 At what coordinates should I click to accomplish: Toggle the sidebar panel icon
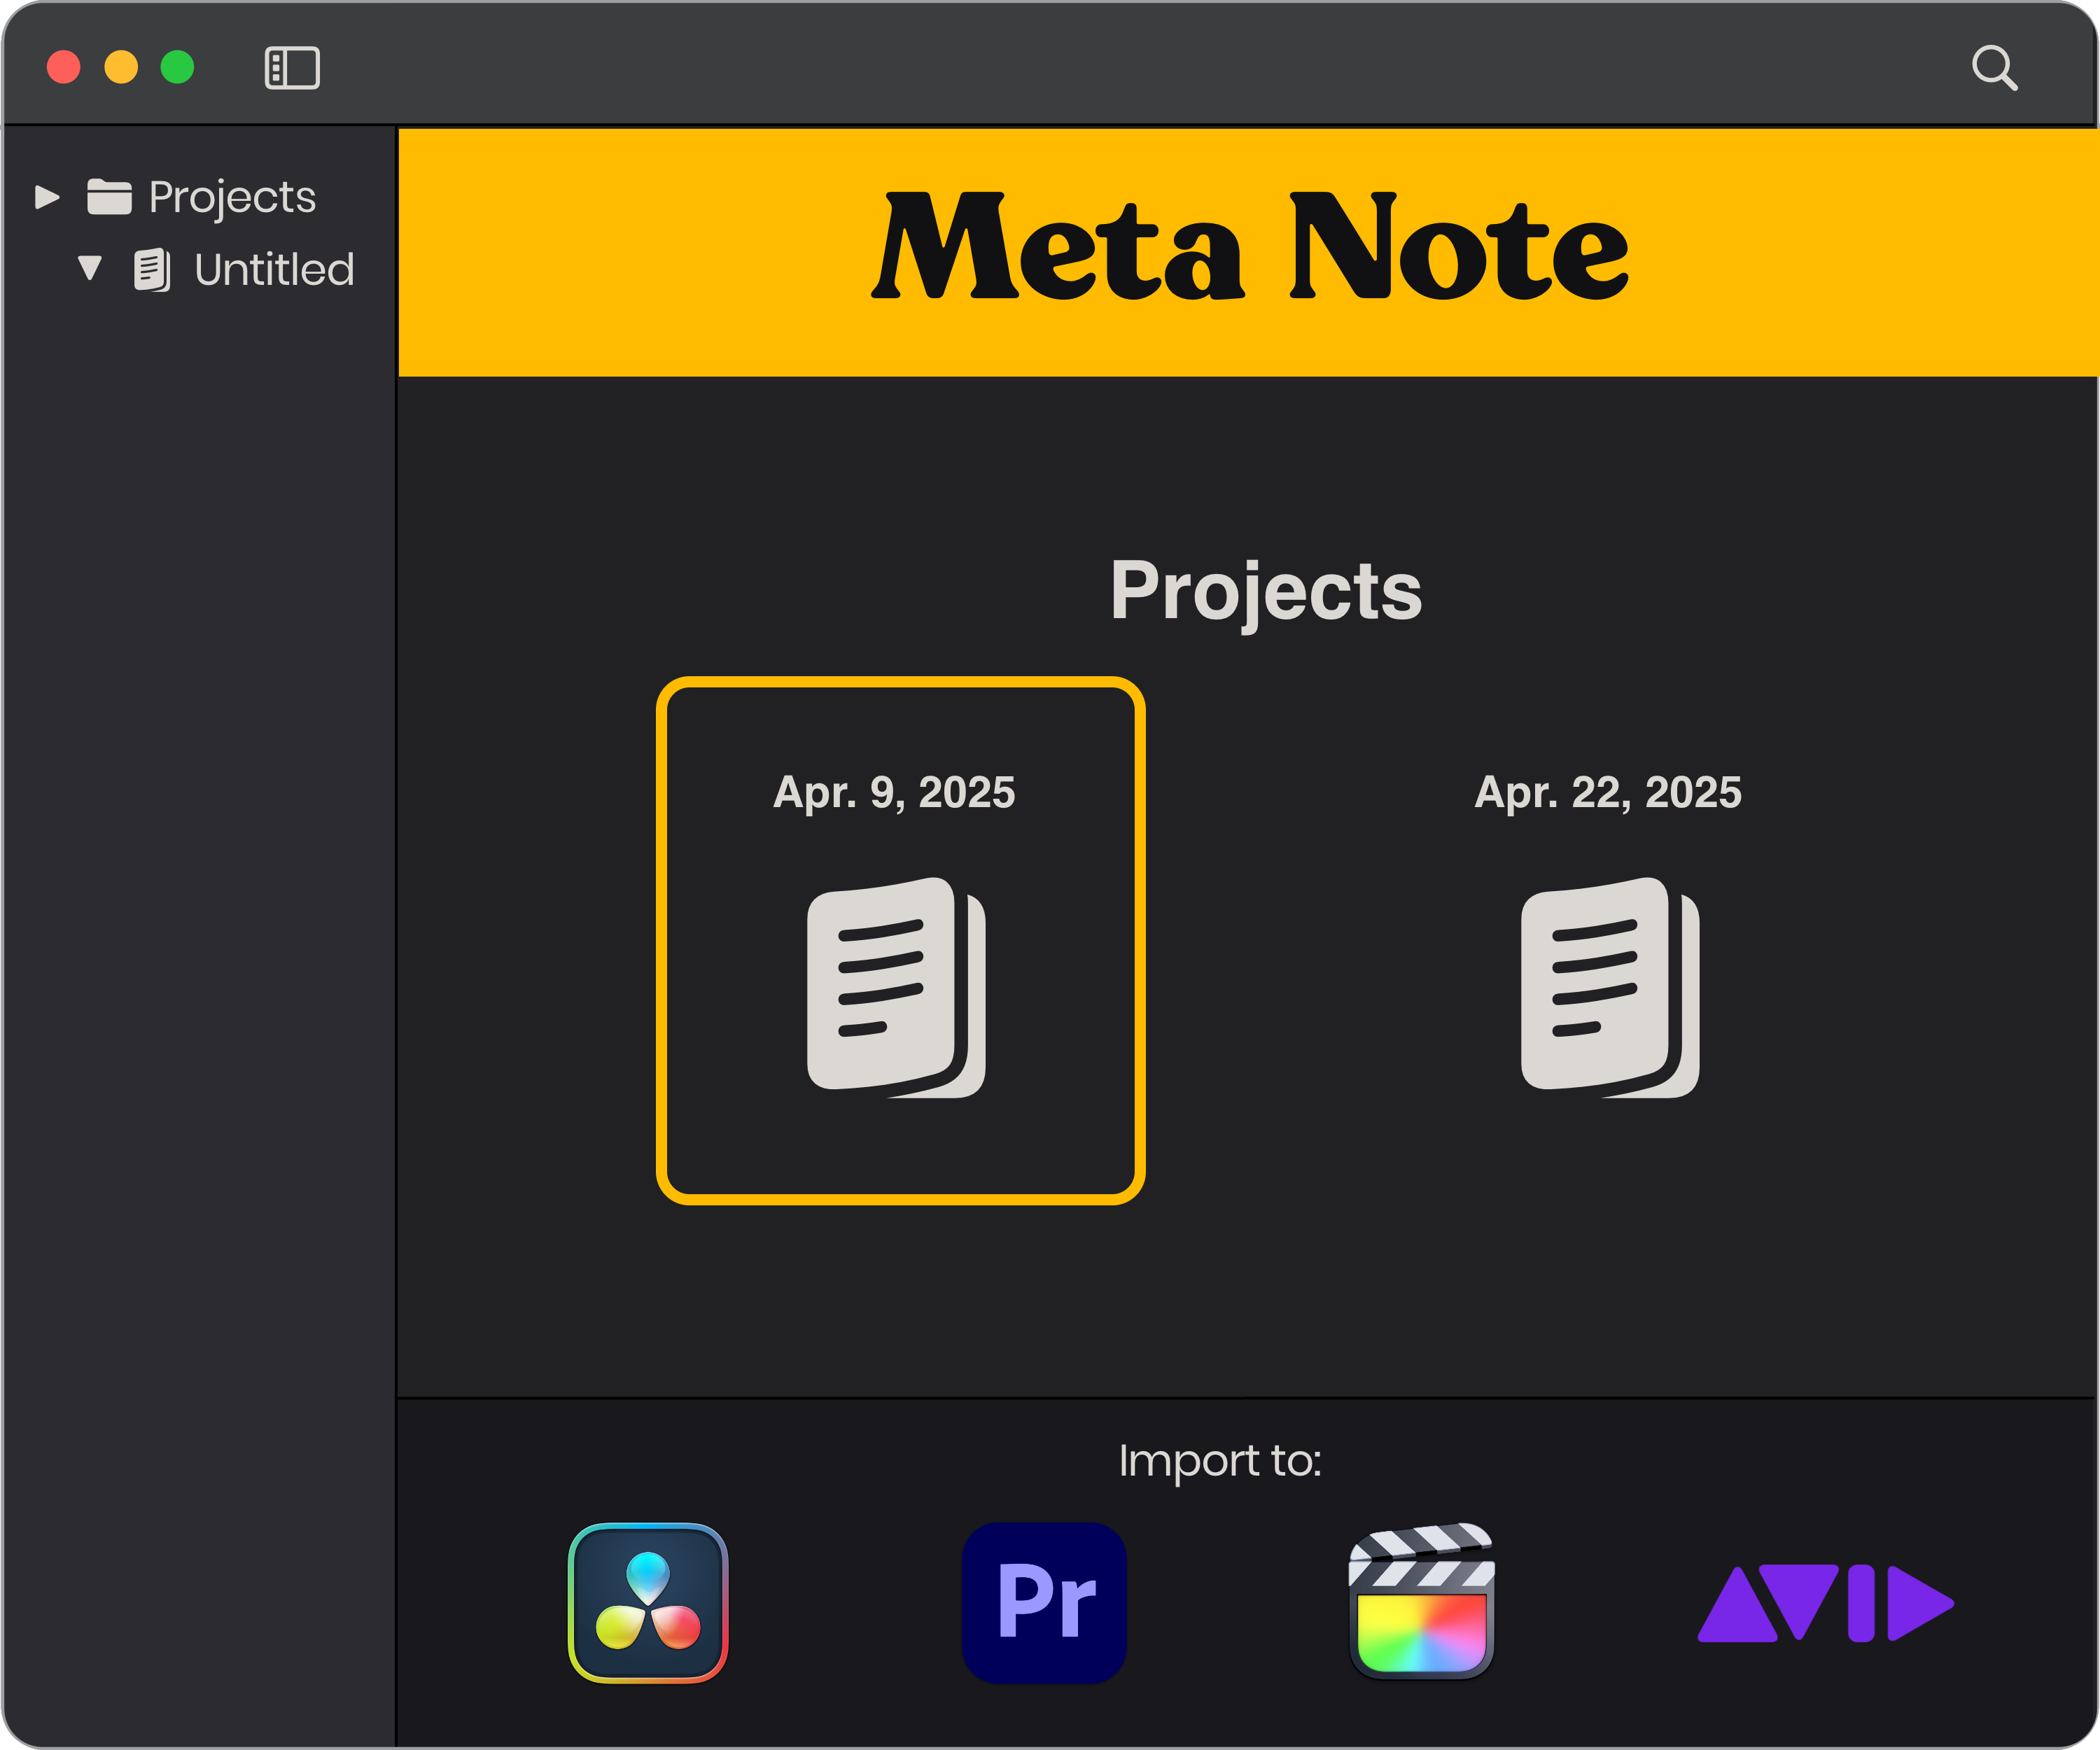pyautogui.click(x=292, y=68)
